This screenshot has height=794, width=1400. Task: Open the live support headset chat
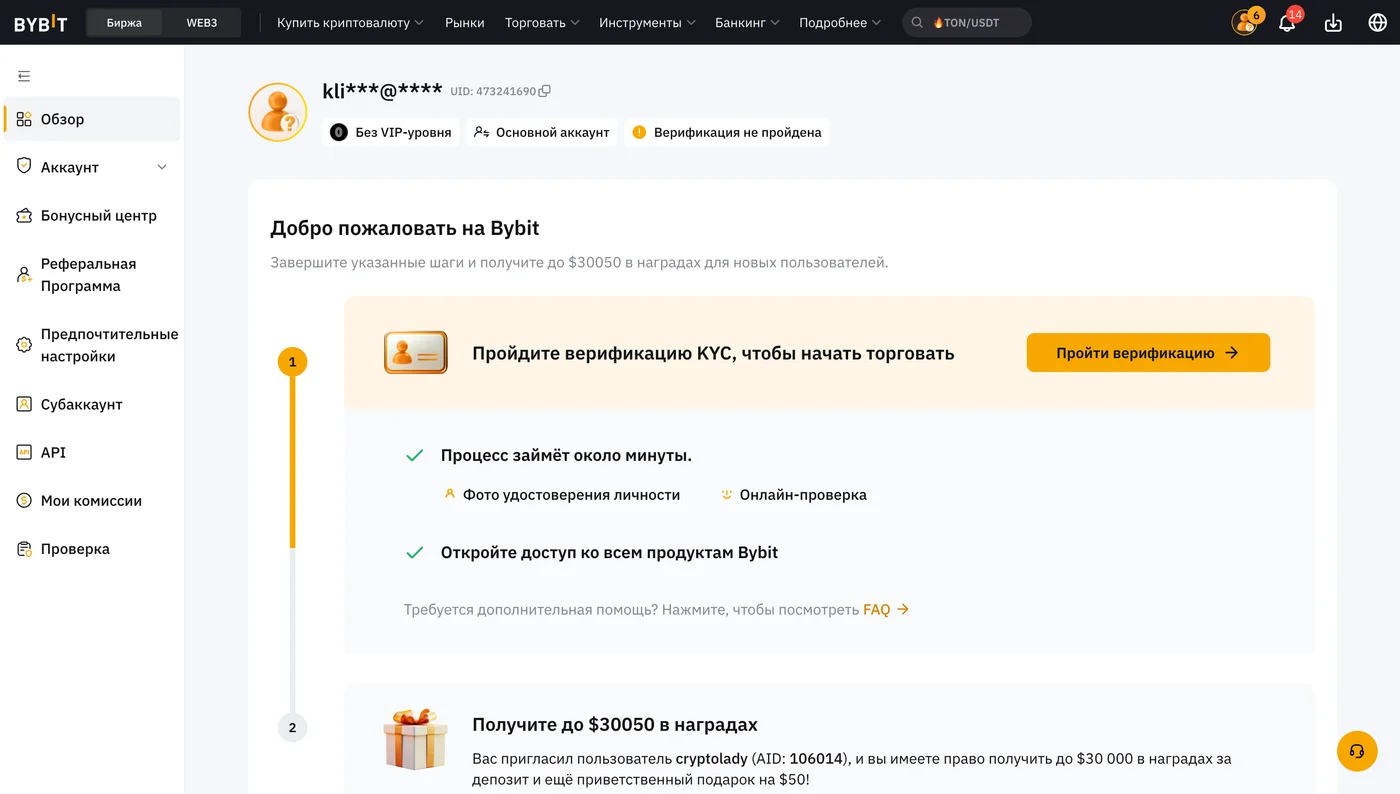pos(1357,751)
